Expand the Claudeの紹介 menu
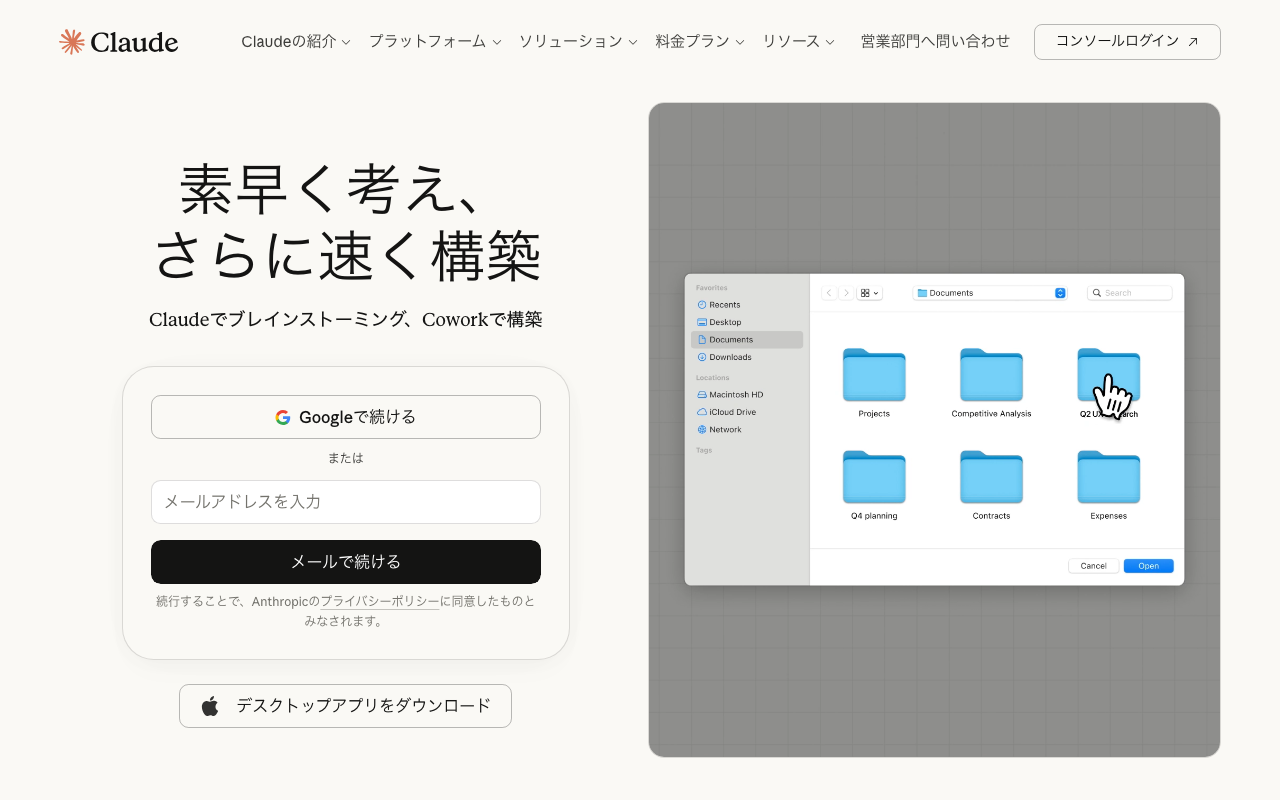Screen dimensions: 1280x800 pyautogui.click(x=296, y=42)
